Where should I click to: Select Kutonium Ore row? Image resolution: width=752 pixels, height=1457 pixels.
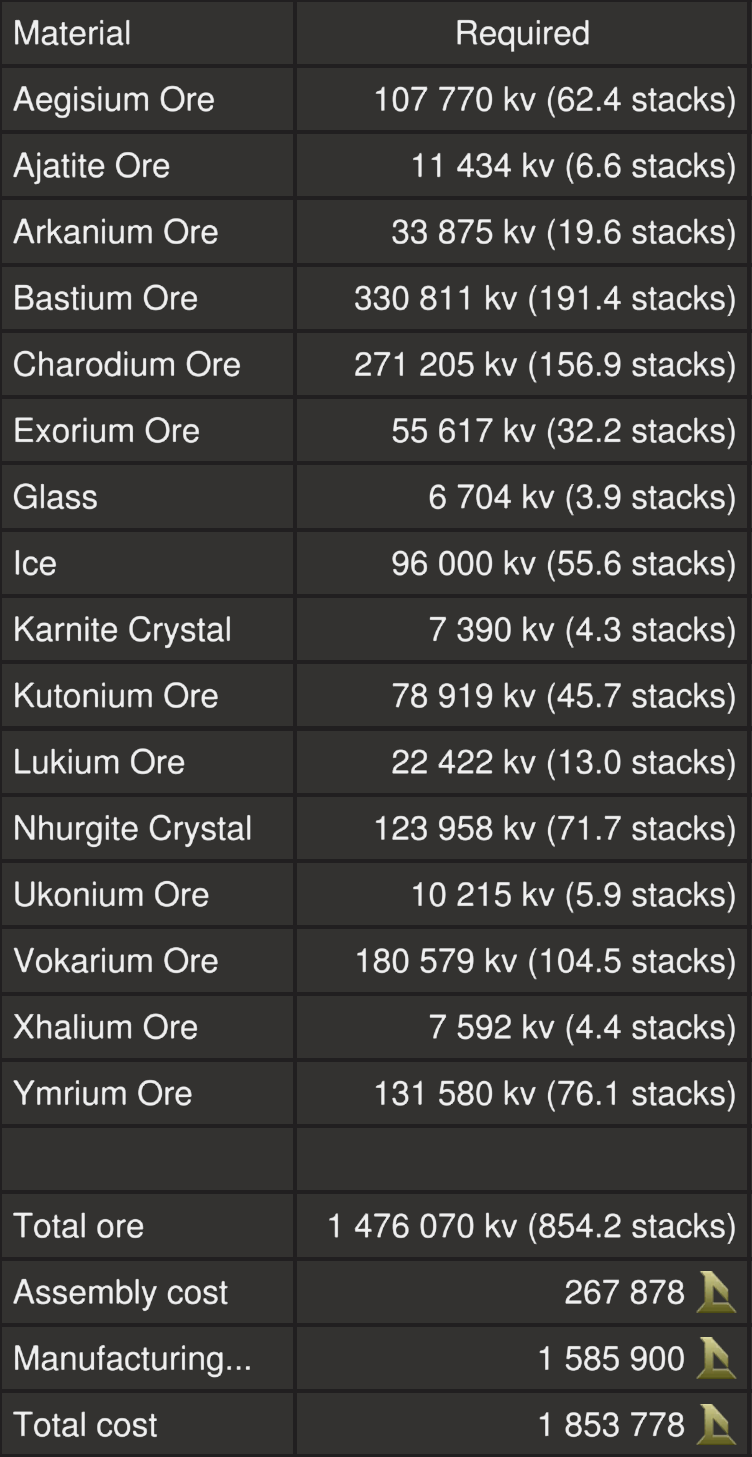coord(115,695)
